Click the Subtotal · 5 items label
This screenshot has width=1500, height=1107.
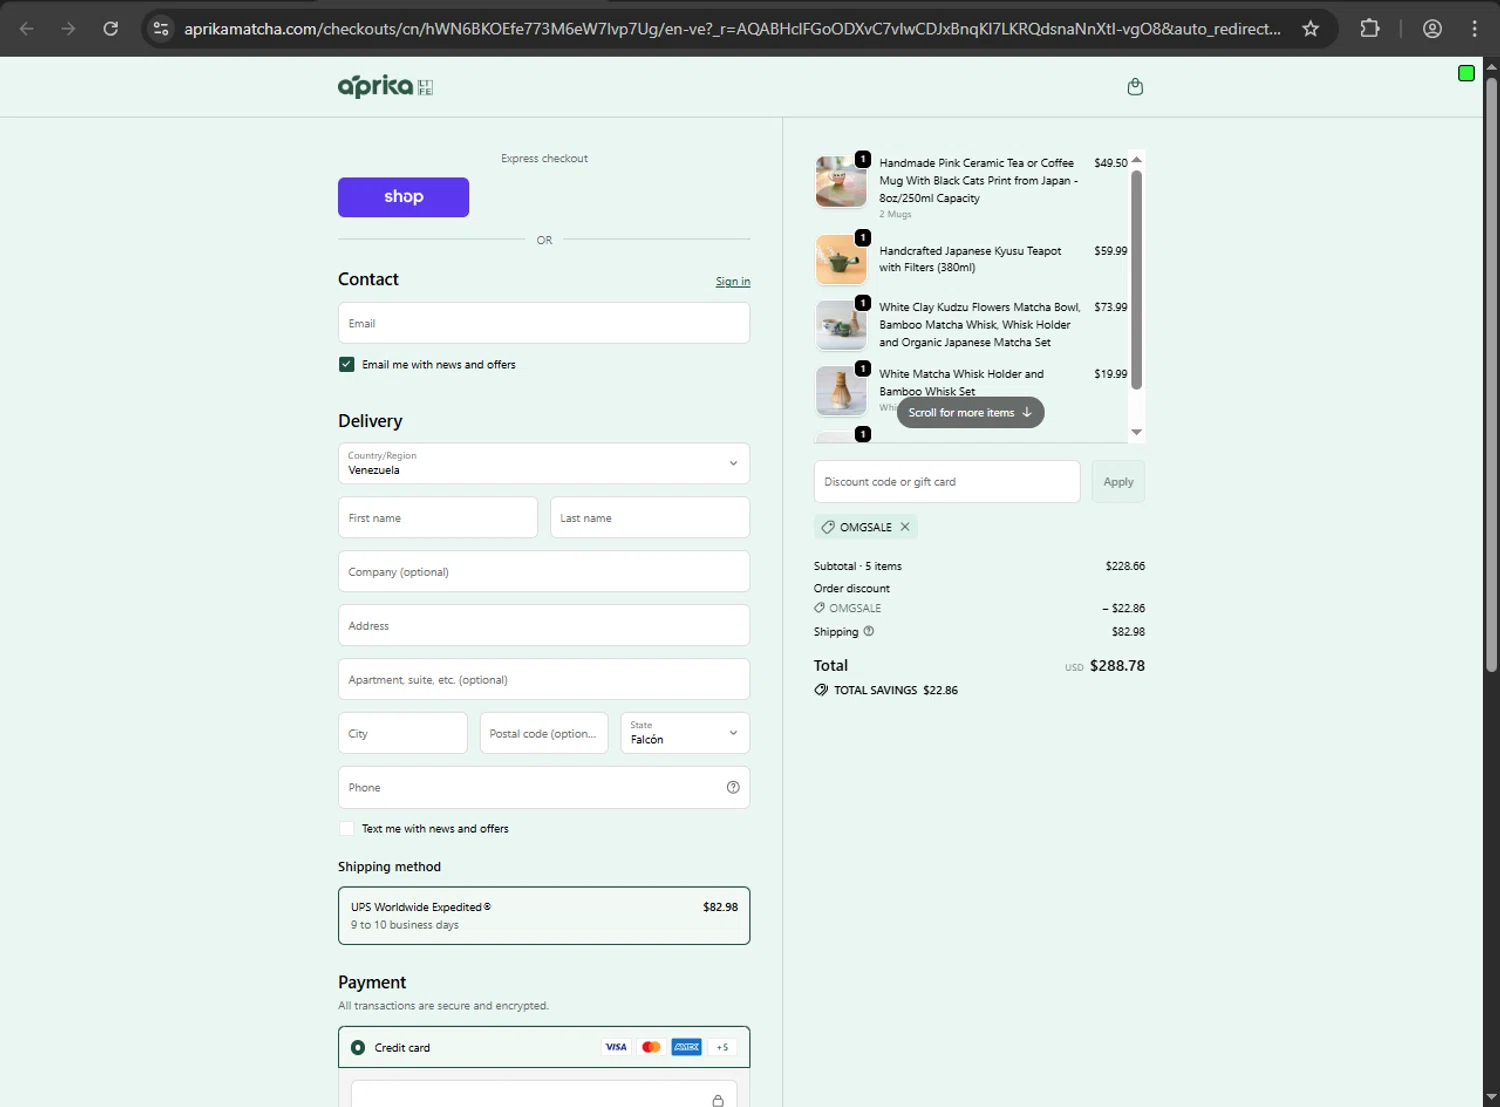[x=858, y=566]
